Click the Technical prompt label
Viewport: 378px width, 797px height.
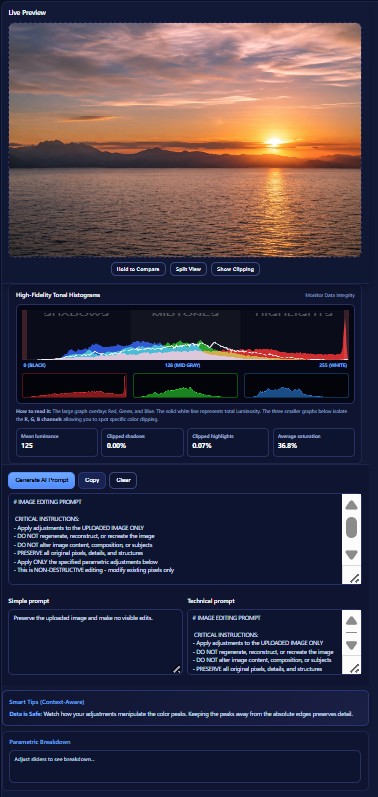coord(211,601)
